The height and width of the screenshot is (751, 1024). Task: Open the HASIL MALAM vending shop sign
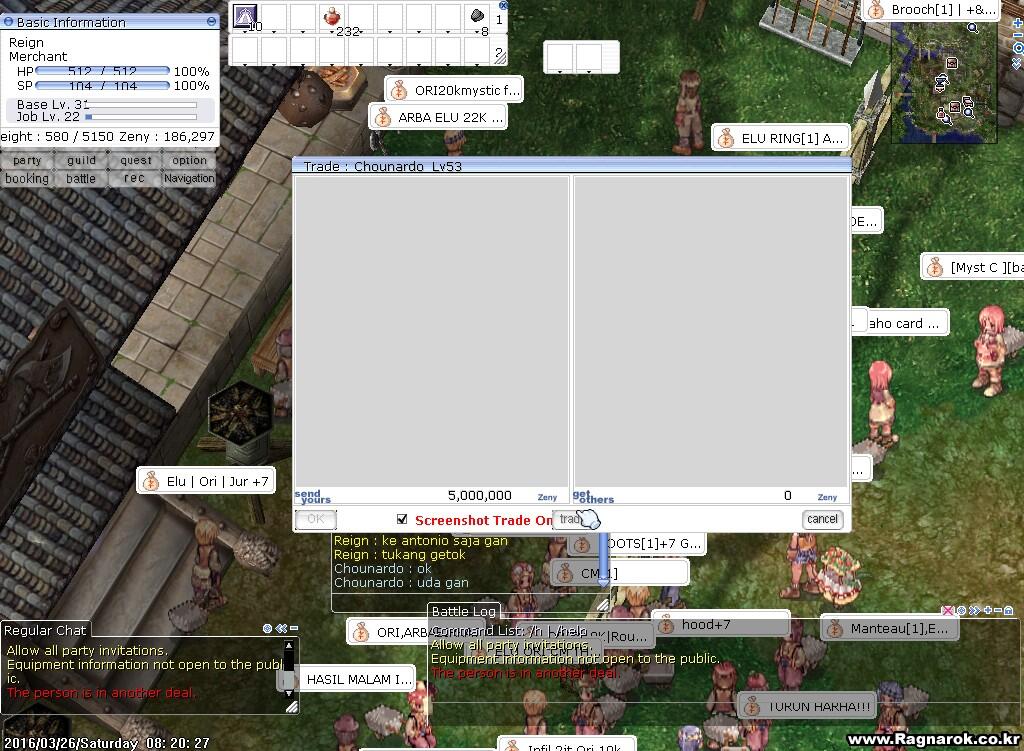click(x=348, y=679)
